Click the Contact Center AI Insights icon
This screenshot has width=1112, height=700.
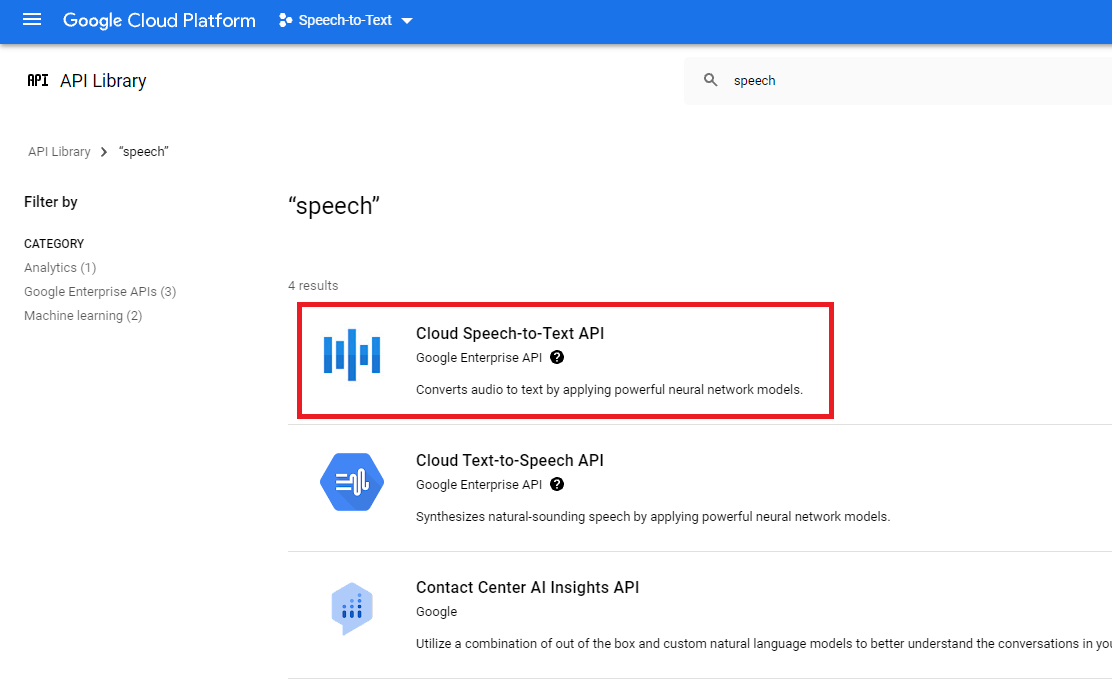pyautogui.click(x=352, y=608)
